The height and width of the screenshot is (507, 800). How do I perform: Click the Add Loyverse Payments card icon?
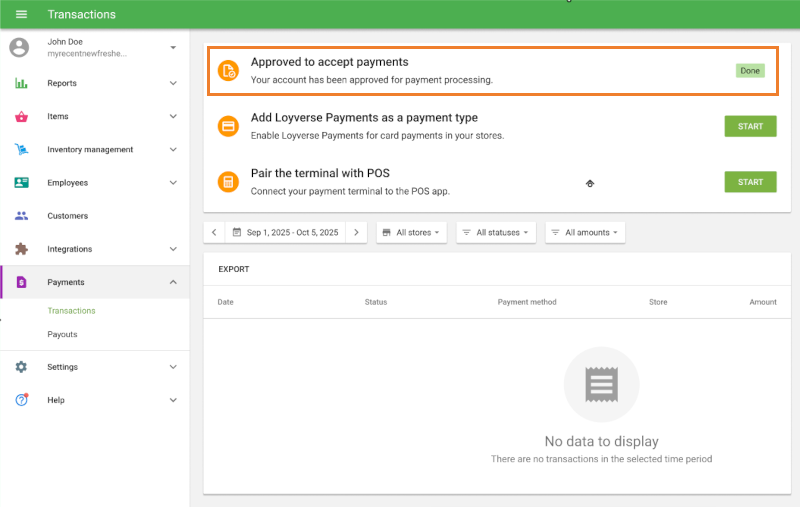[228, 126]
